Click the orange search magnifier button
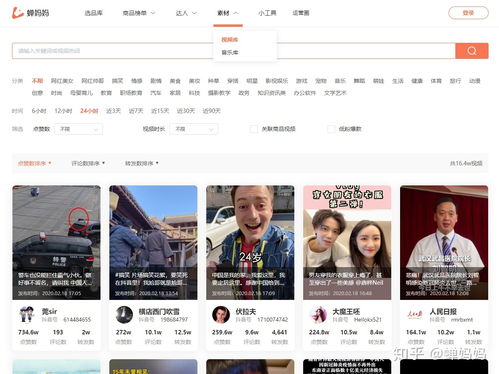The image size is (499, 374). pyautogui.click(x=472, y=51)
